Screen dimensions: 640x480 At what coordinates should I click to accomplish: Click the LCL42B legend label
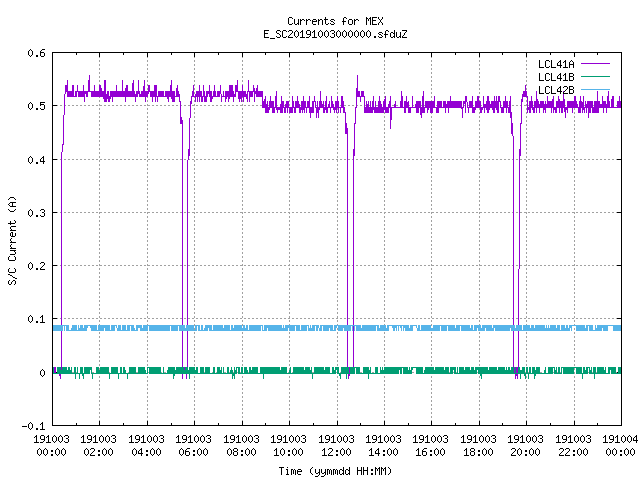556,90
